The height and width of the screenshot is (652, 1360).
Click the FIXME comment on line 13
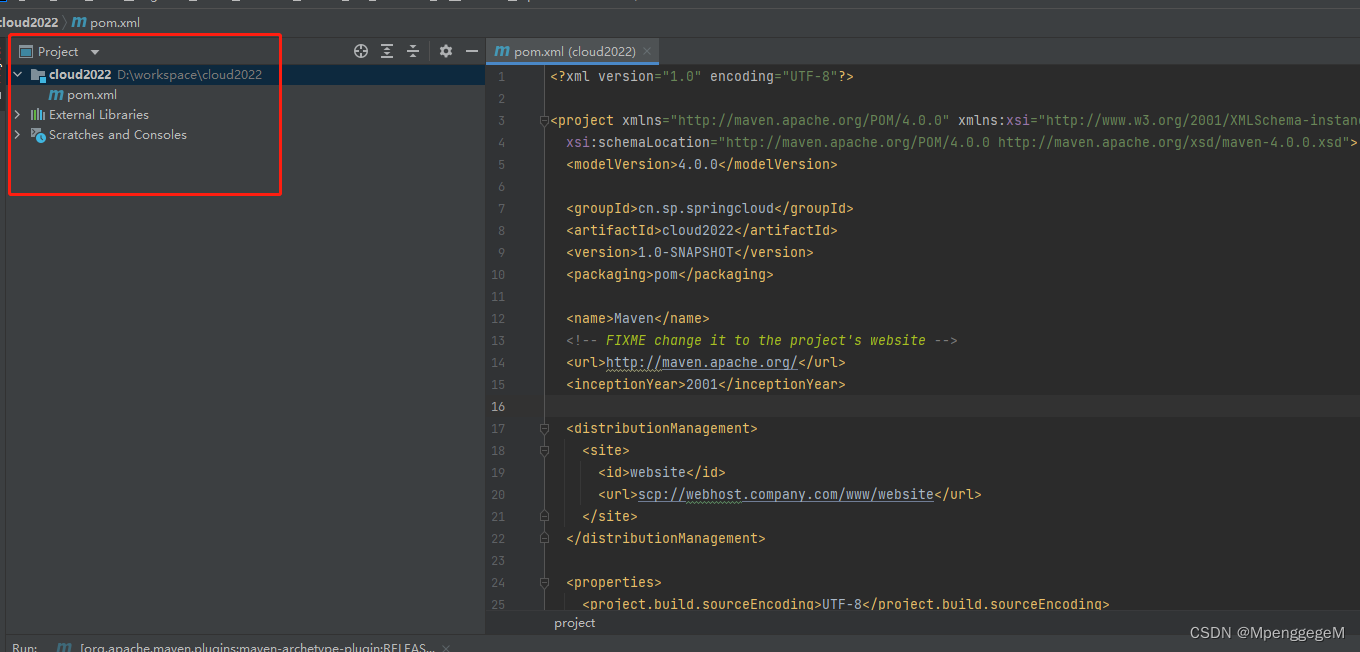(x=762, y=340)
